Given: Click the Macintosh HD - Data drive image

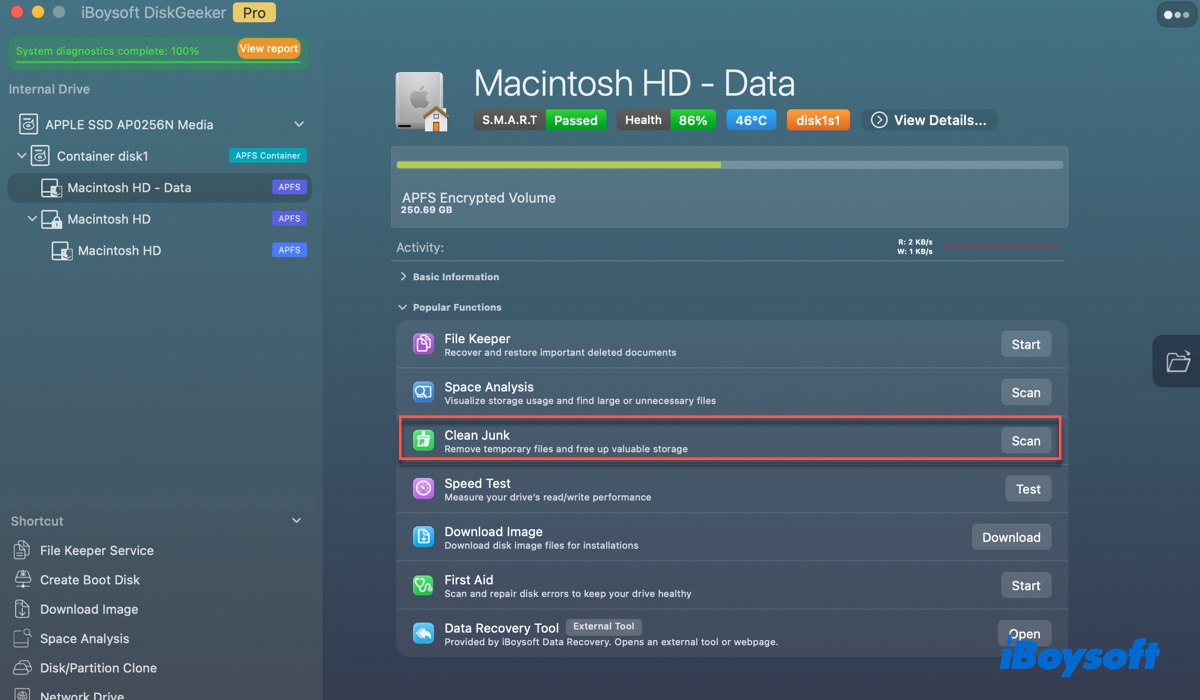Looking at the screenshot, I should [x=422, y=102].
